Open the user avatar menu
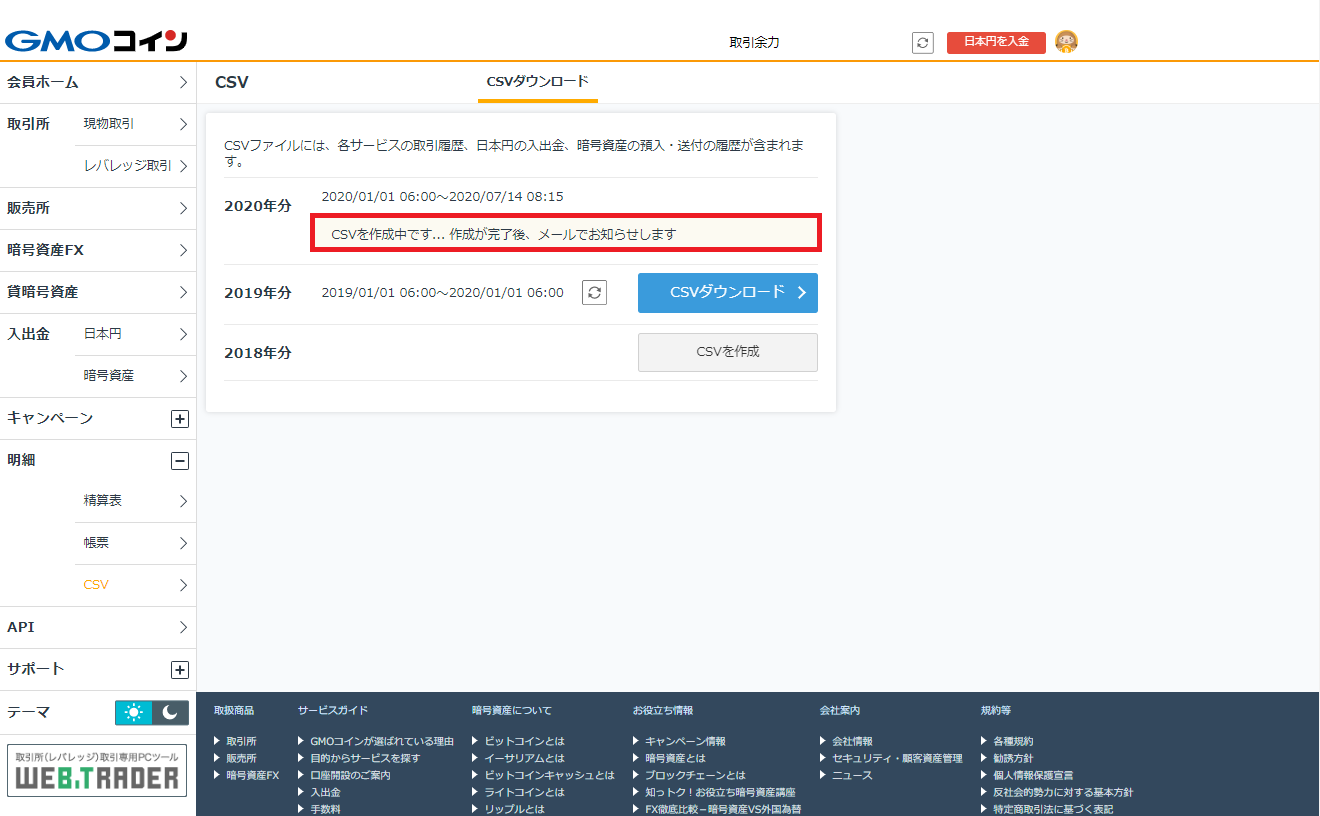Screen dimensions: 1320x816 (x=1066, y=42)
